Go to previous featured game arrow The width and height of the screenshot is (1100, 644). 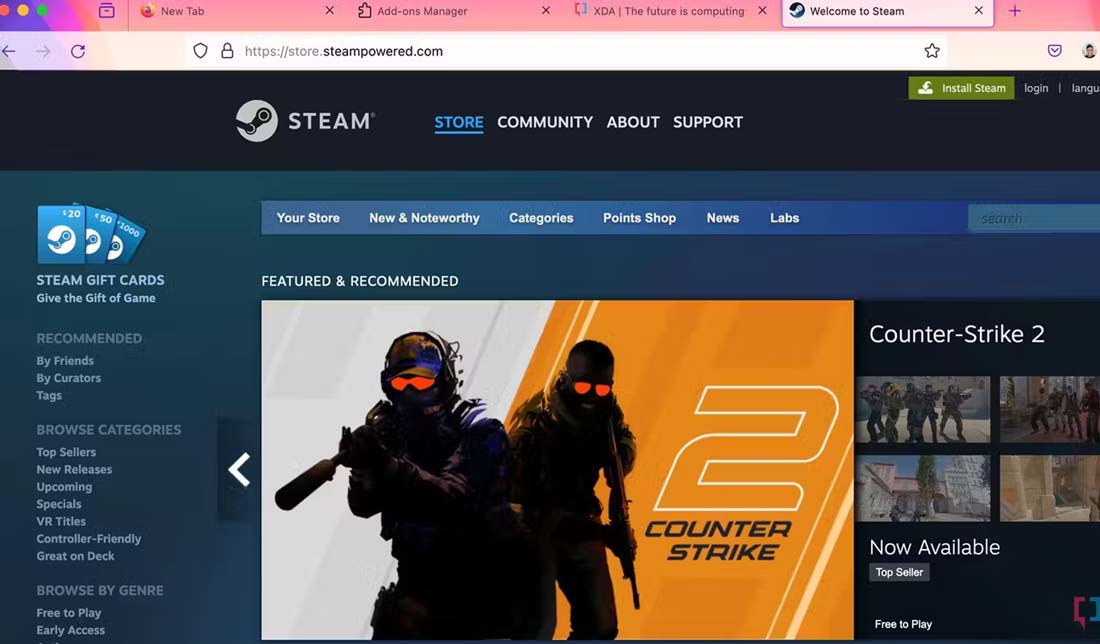[x=239, y=469]
